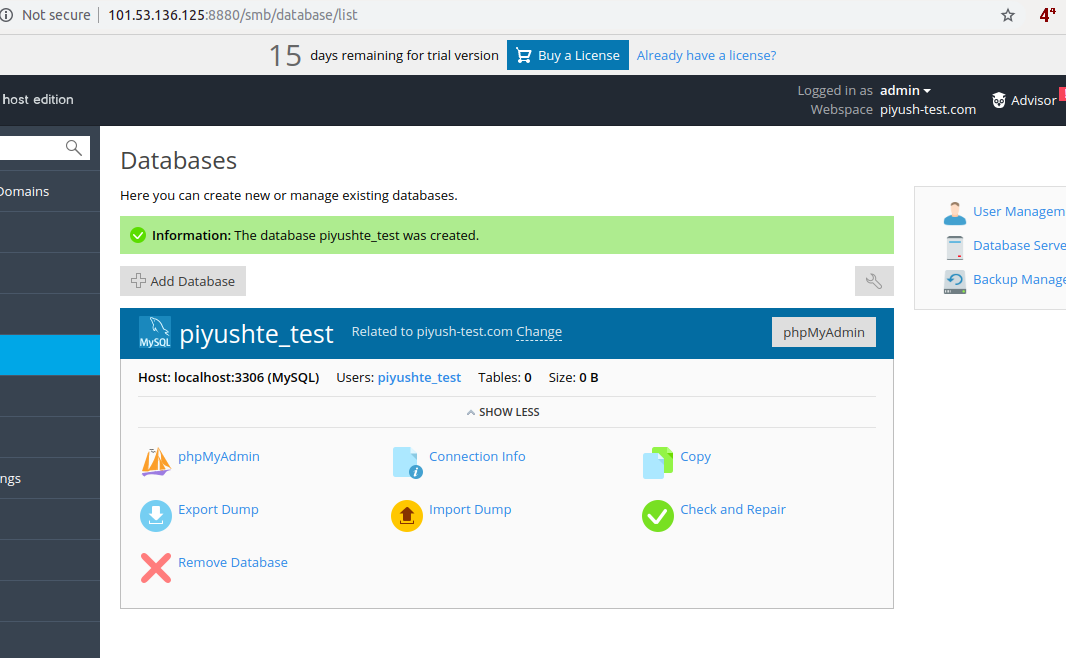This screenshot has width=1066, height=658.
Task: Click the Size: 0 B text
Action: [573, 377]
